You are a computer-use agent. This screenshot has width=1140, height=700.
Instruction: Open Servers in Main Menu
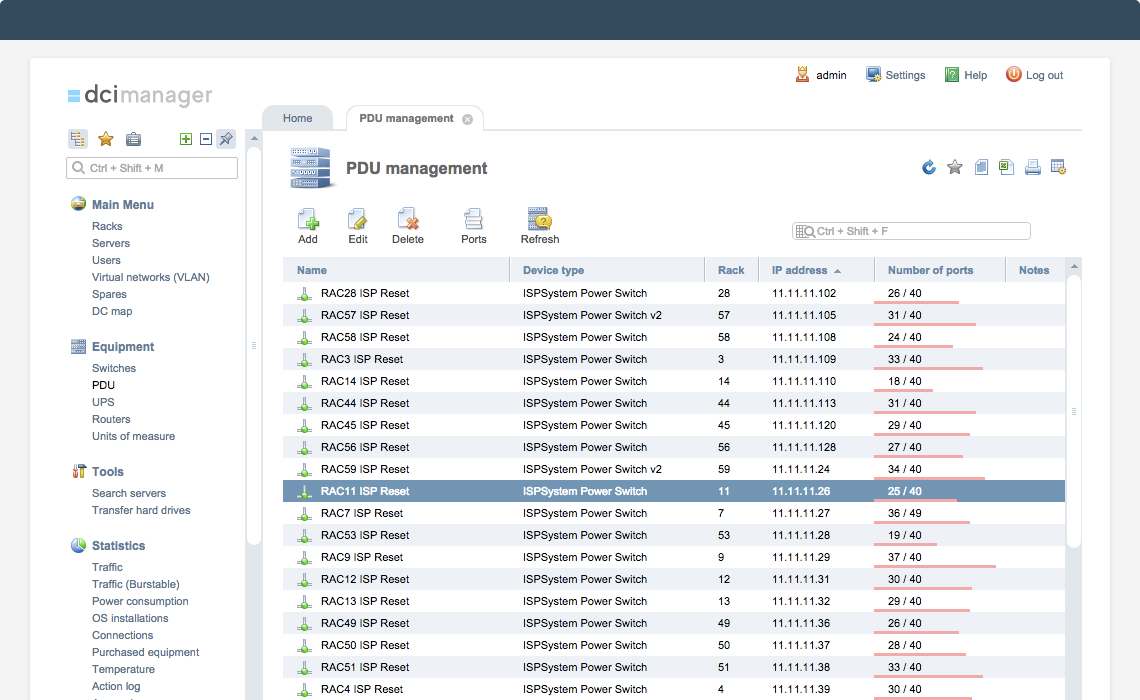tap(111, 243)
